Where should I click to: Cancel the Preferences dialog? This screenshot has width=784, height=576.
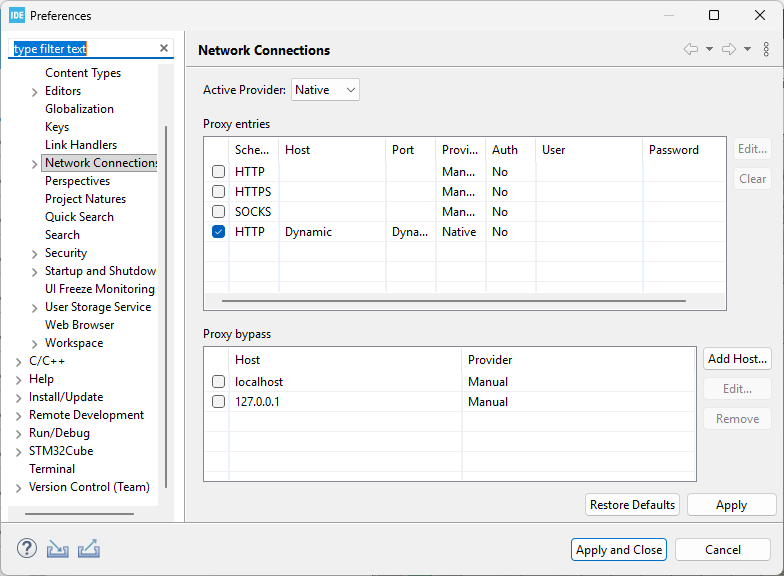coord(723,550)
